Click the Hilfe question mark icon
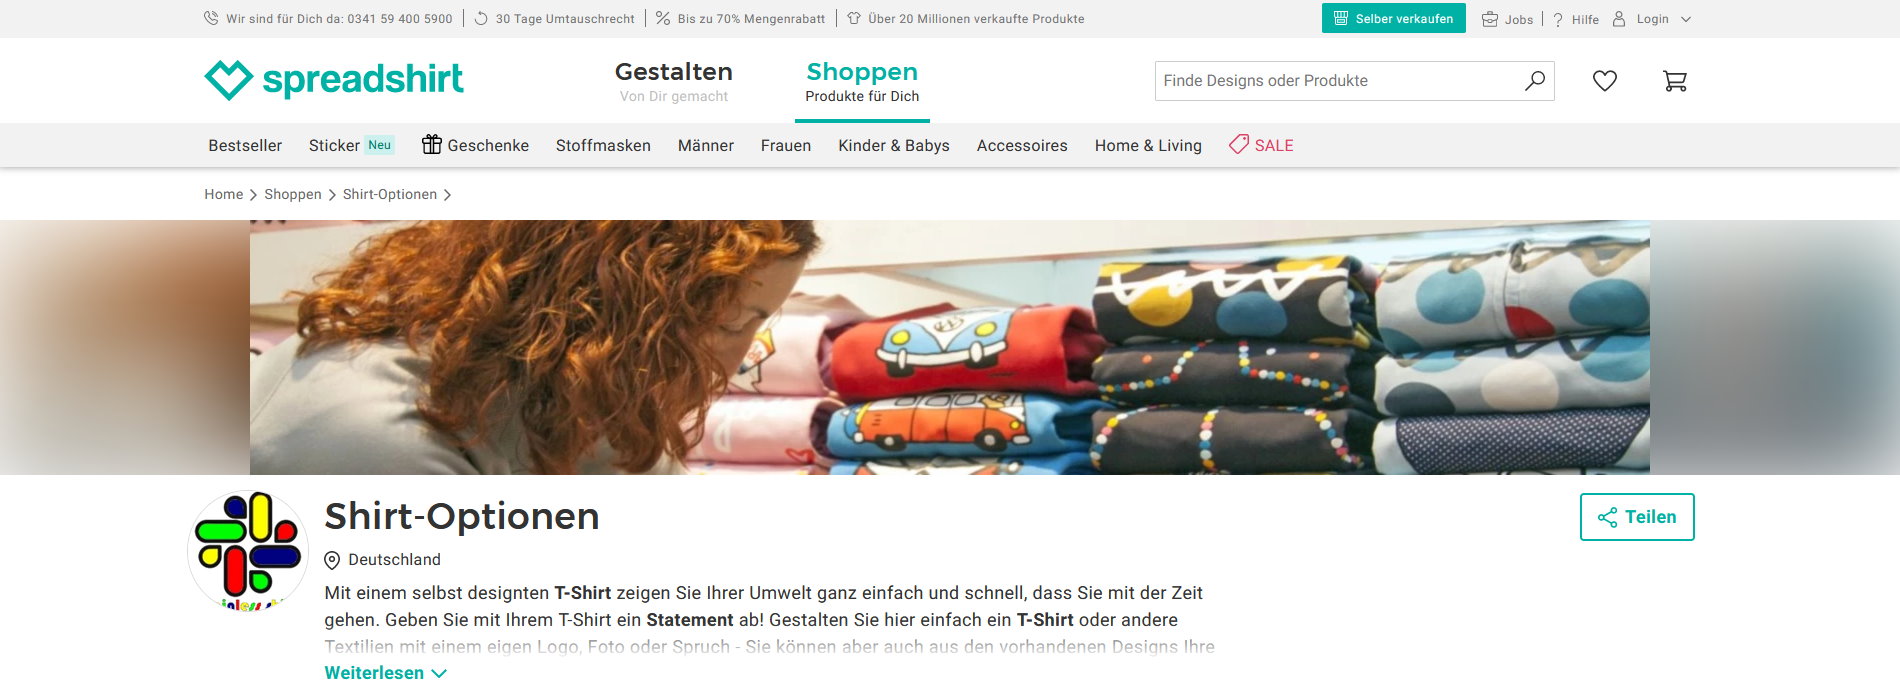The height and width of the screenshot is (696, 1900). click(x=1557, y=19)
